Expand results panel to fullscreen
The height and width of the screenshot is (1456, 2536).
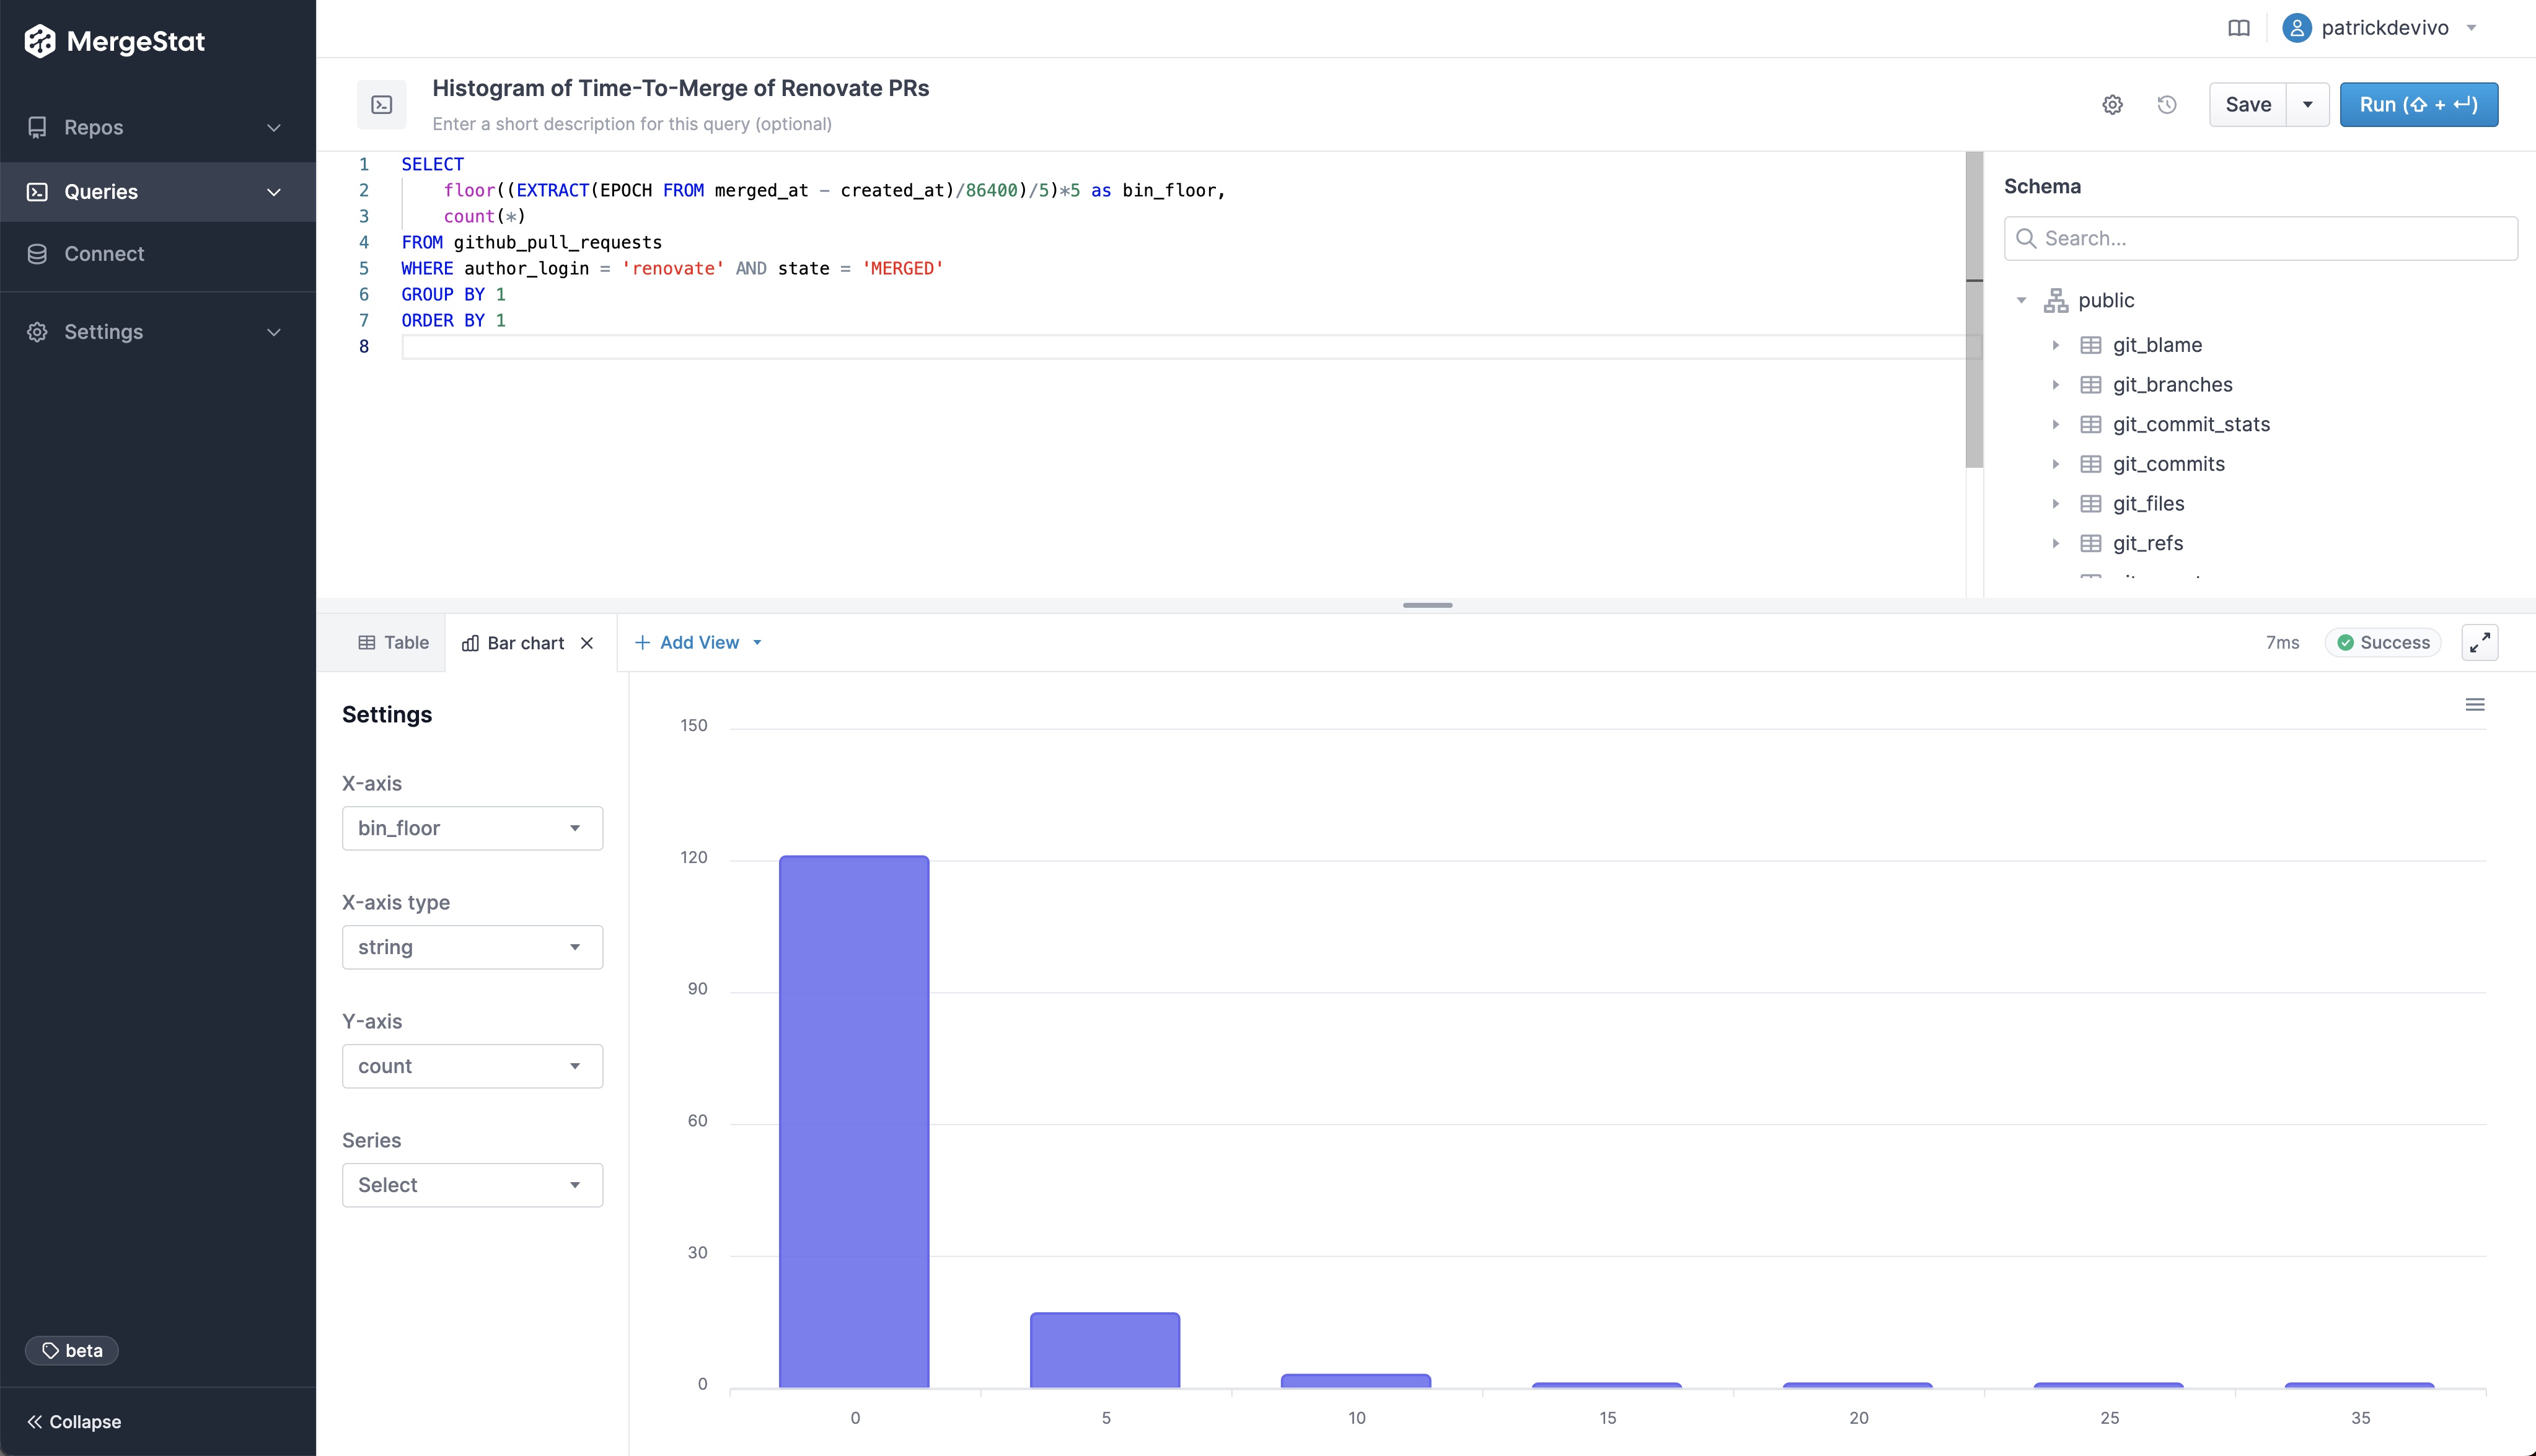[2480, 643]
